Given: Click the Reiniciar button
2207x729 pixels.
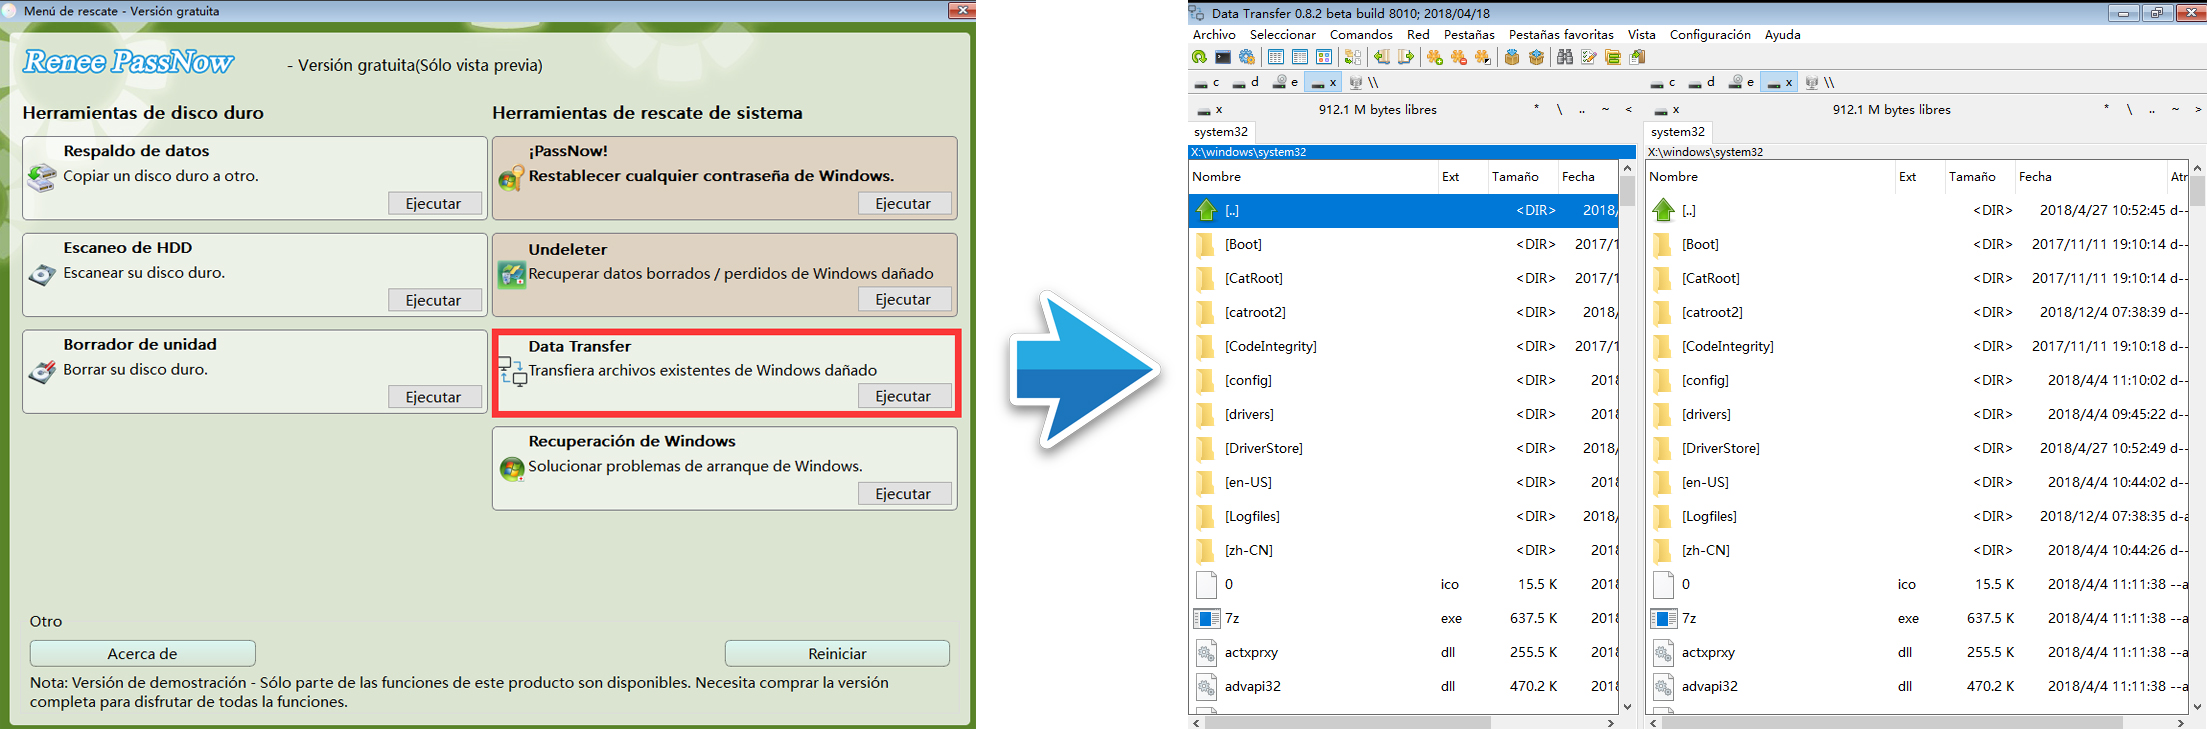Looking at the screenshot, I should 837,654.
